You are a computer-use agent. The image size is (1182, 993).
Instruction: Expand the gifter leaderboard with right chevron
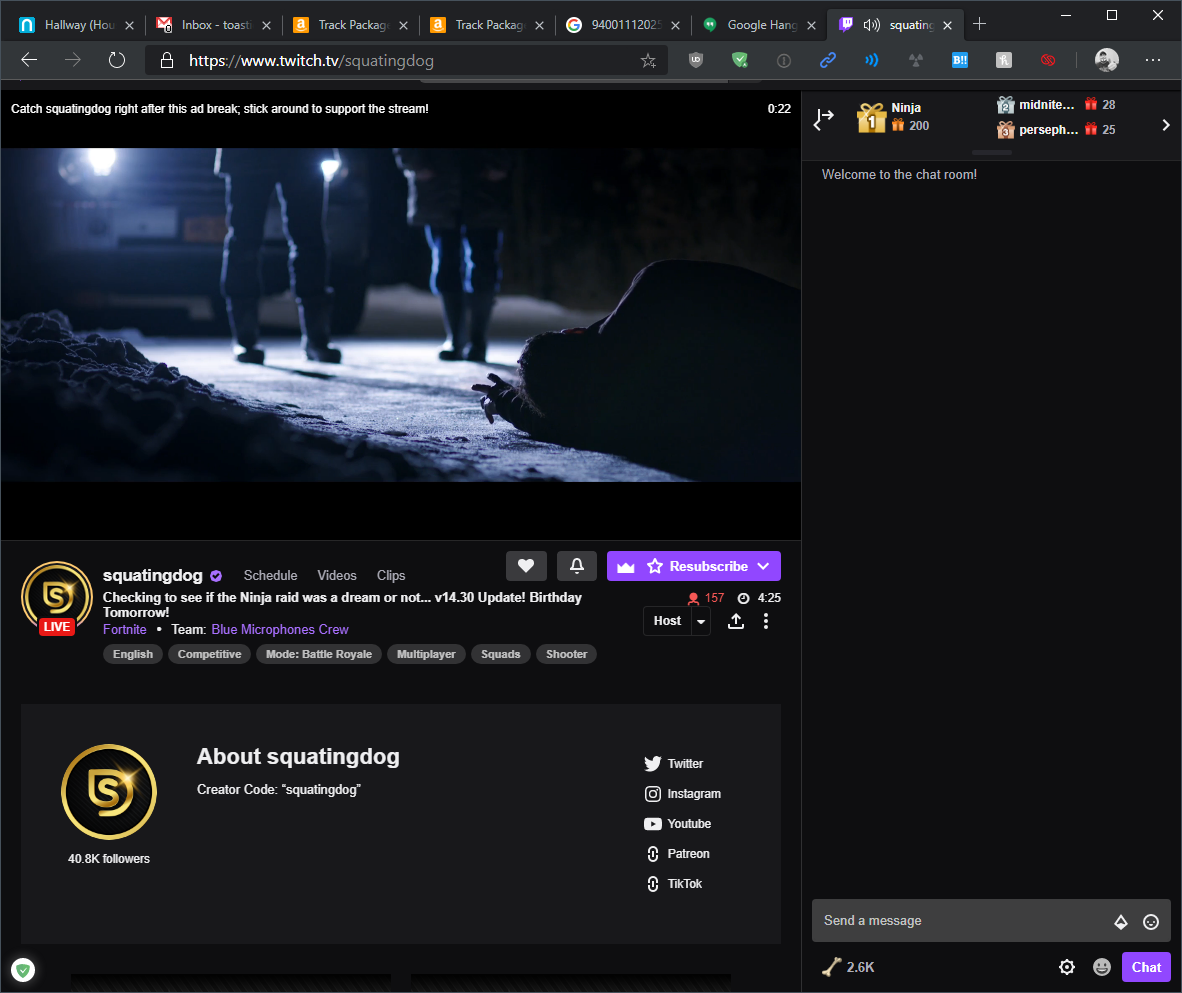tap(1166, 125)
